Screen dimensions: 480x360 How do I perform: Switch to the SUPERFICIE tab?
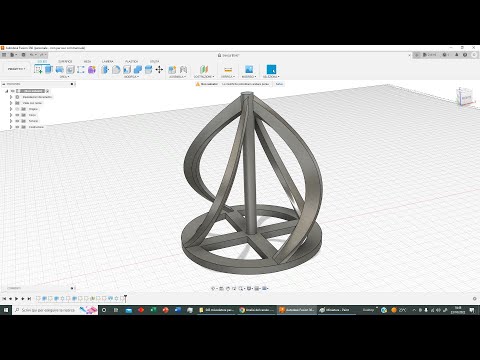[x=65, y=62]
